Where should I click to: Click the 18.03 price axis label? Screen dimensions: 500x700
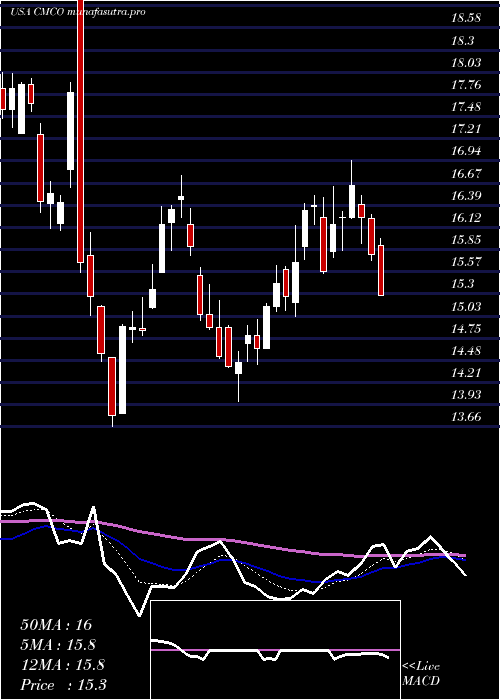point(465,62)
